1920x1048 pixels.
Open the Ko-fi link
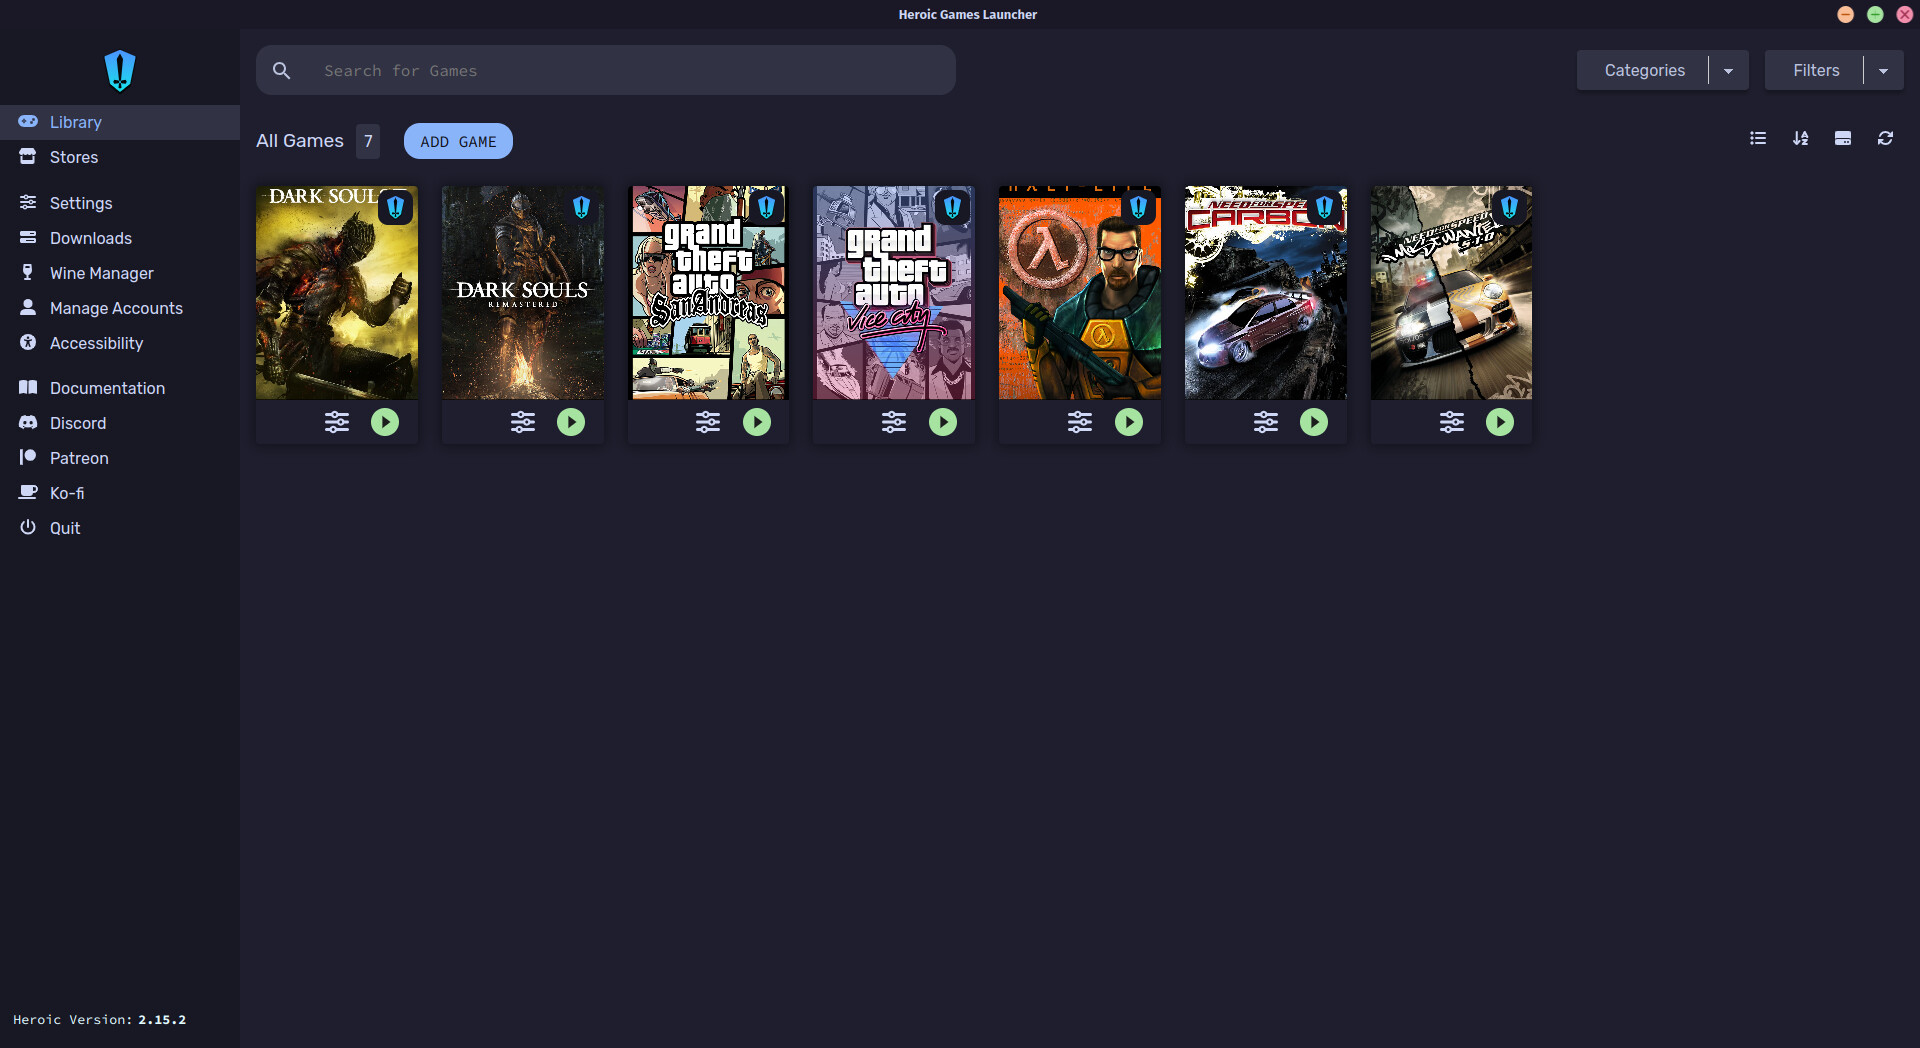tap(120, 493)
